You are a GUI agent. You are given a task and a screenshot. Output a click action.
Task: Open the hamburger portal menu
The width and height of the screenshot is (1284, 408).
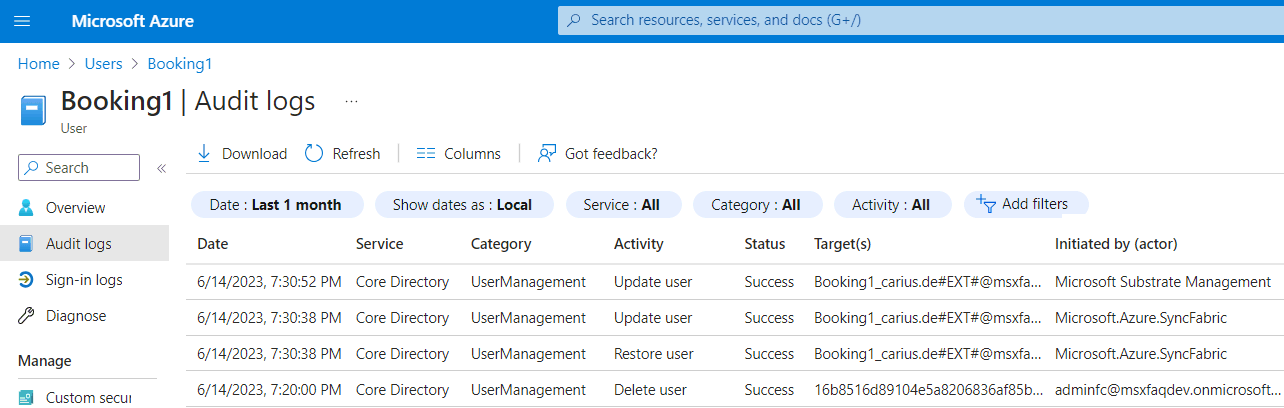[x=22, y=21]
